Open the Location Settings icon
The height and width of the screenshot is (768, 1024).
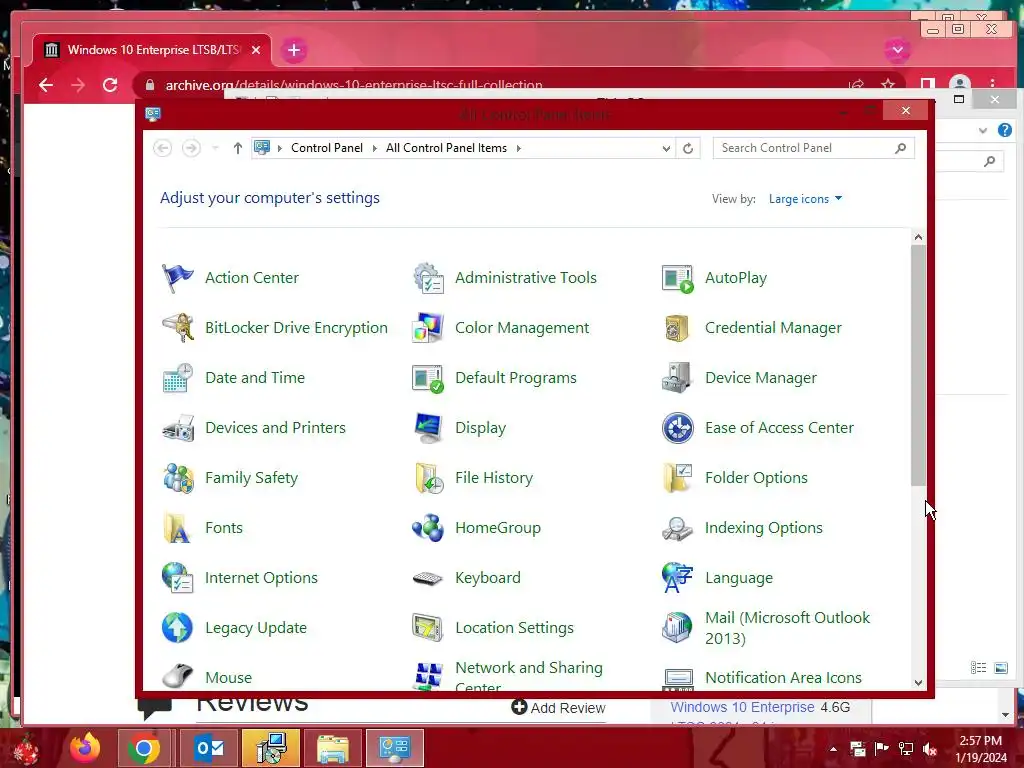tap(428, 628)
